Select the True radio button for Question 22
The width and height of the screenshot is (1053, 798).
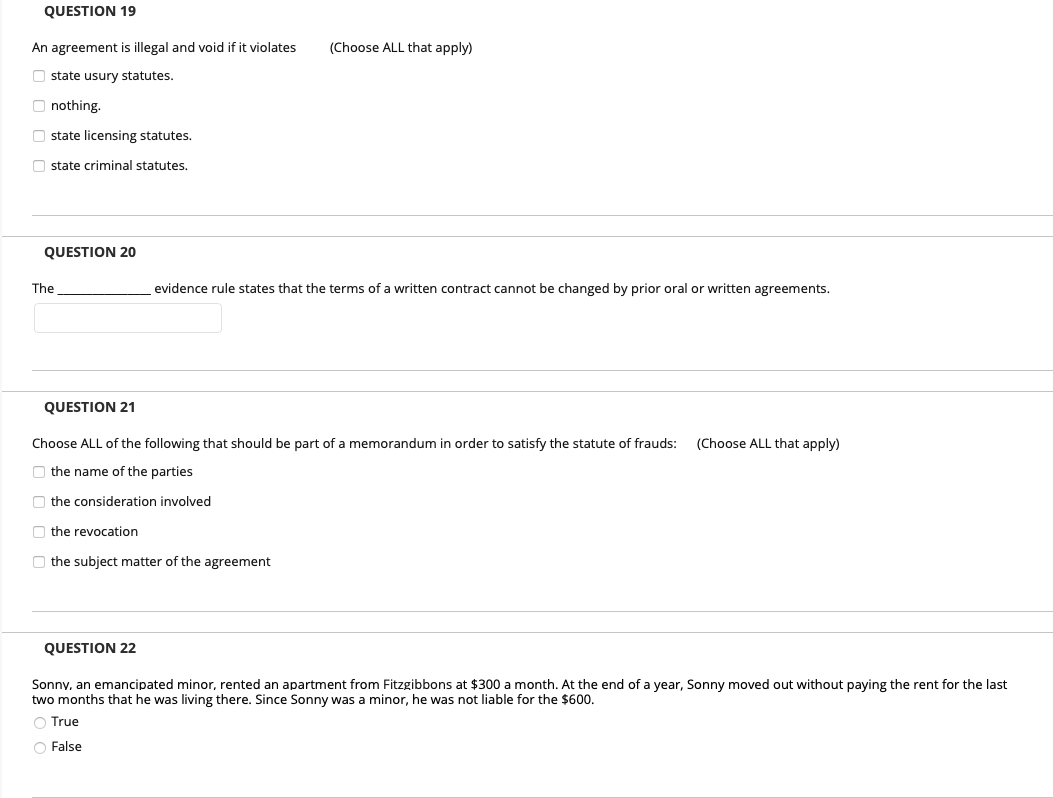point(39,722)
